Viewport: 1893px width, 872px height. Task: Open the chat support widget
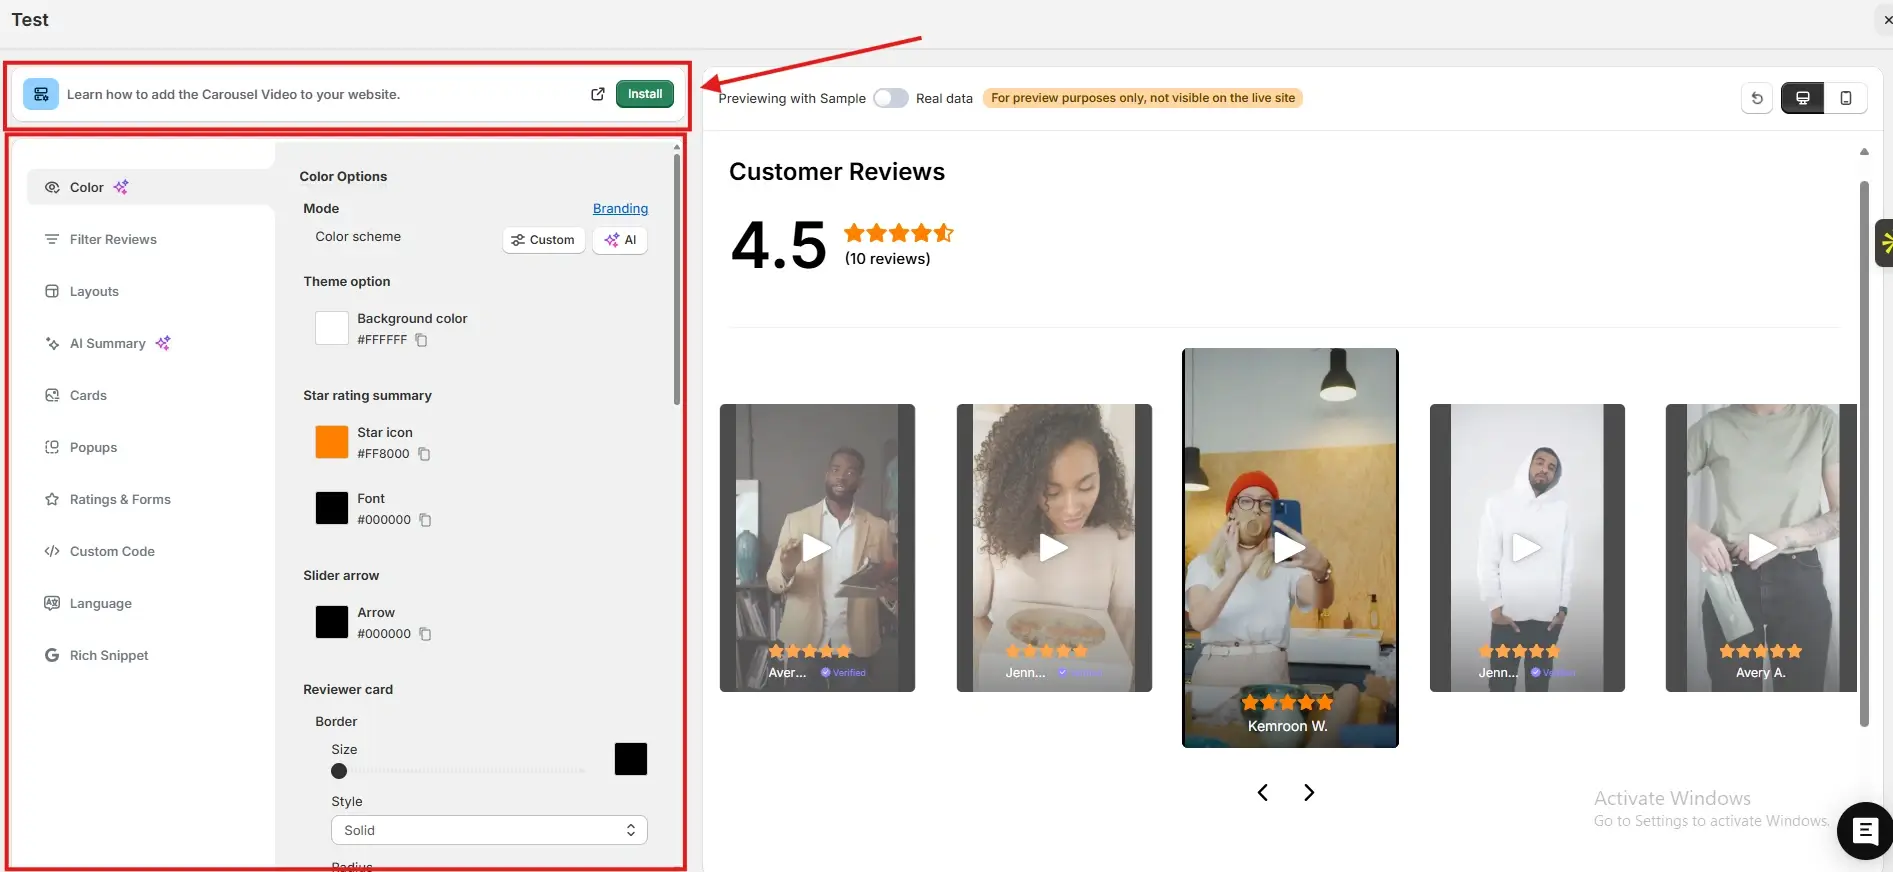click(x=1865, y=830)
